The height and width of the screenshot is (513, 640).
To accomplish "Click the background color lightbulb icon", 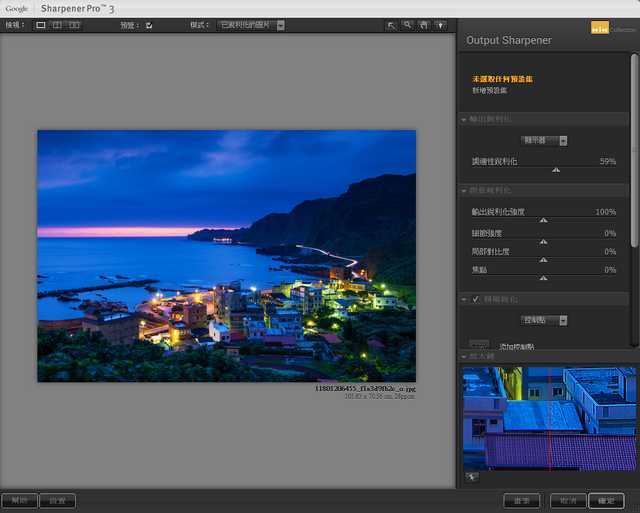I will click(x=440, y=25).
